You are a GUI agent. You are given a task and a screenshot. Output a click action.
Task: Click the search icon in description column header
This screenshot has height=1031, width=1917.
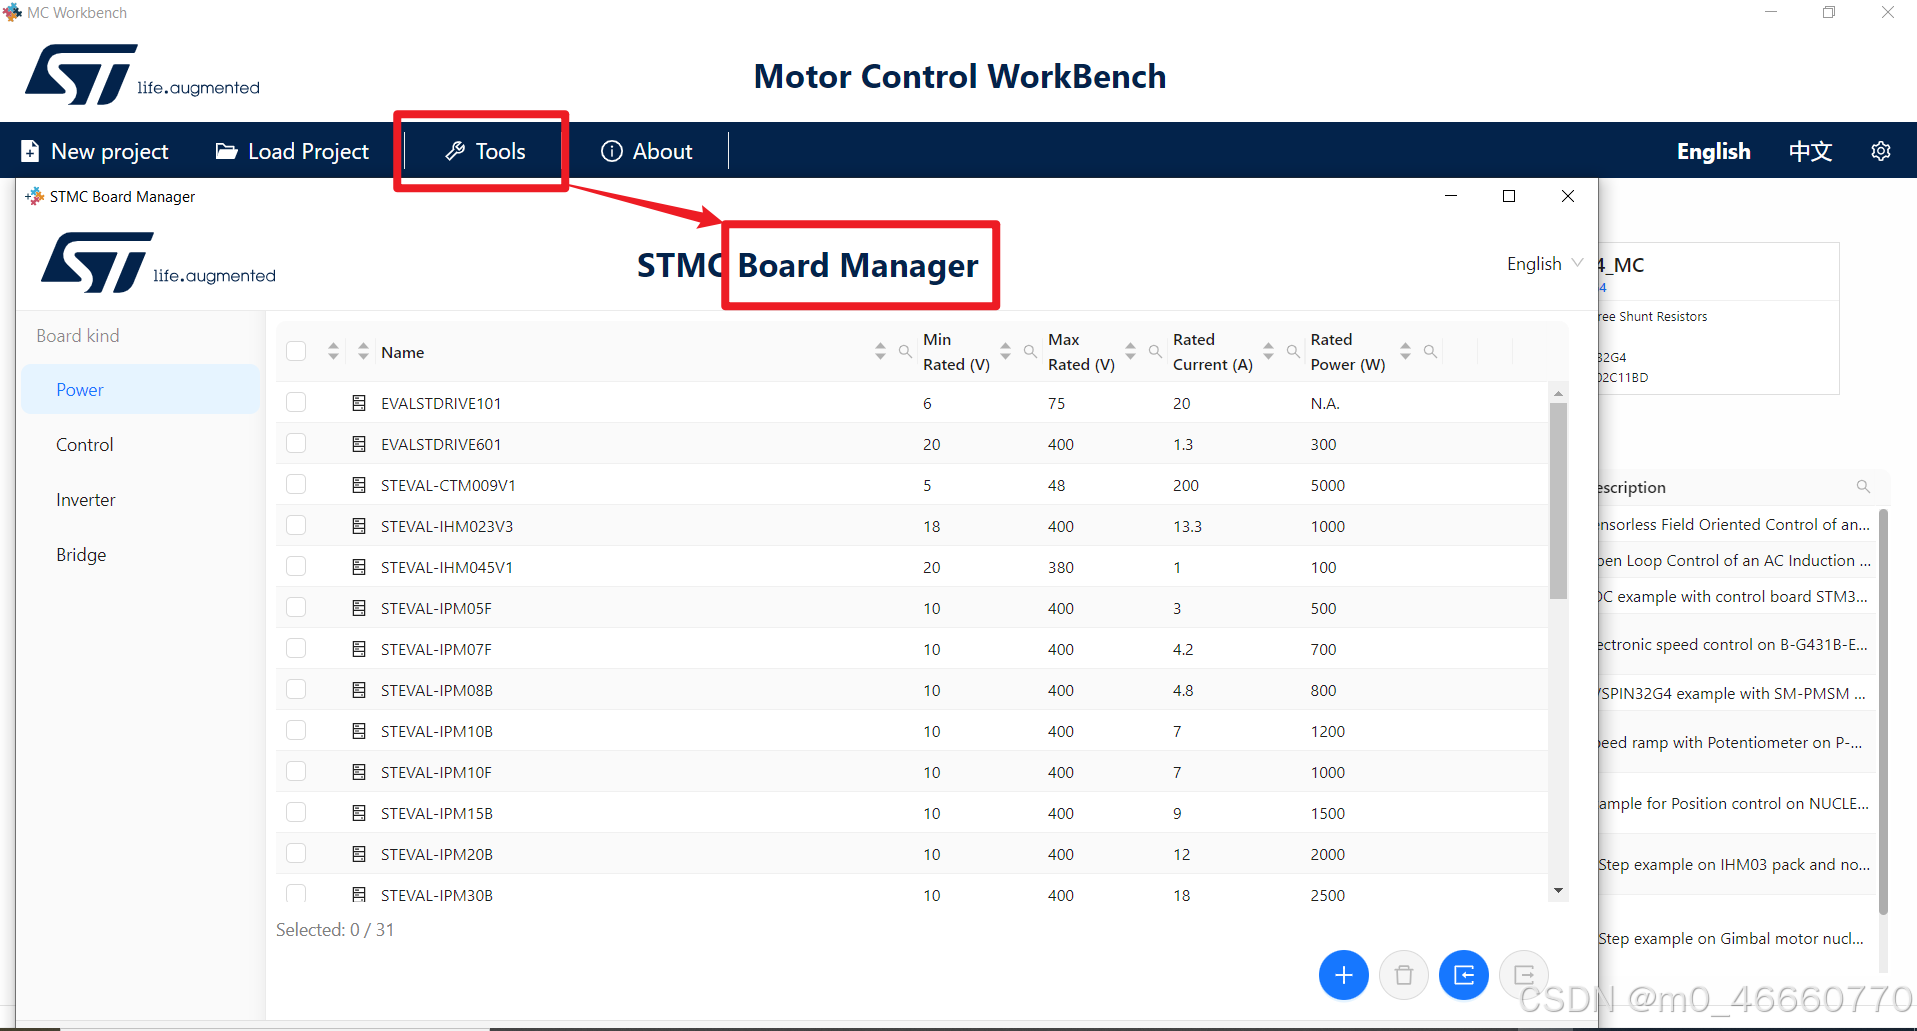(x=1863, y=487)
